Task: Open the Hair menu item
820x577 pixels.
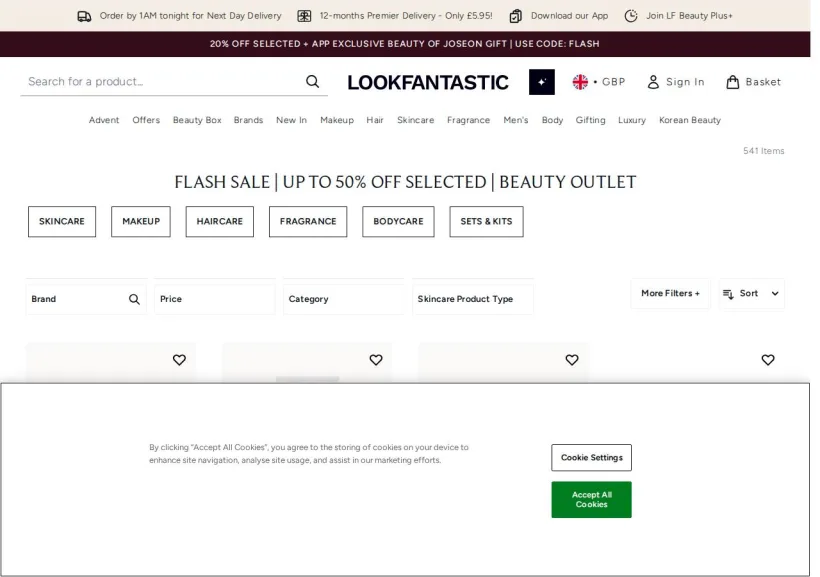Action: click(375, 120)
